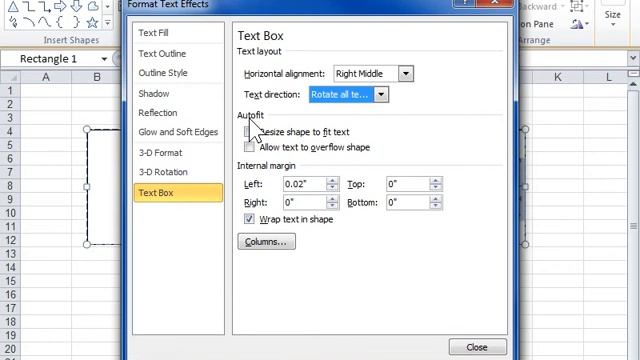Click the Columns... button
640x360 pixels.
(267, 242)
